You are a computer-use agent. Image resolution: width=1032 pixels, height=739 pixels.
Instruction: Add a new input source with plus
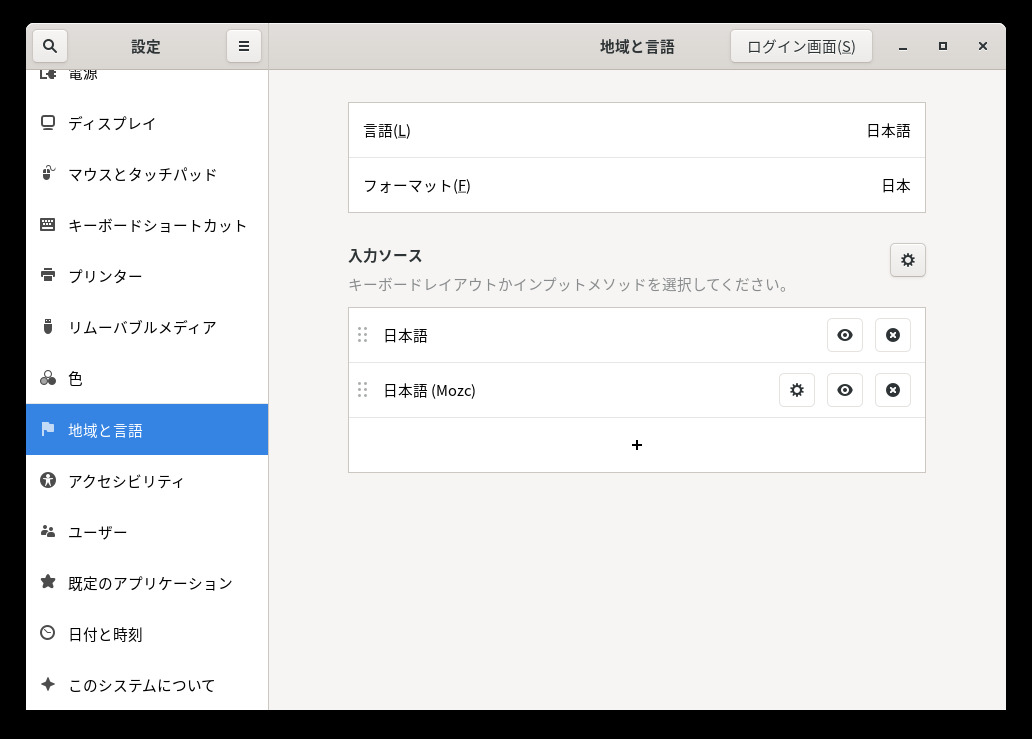pos(636,445)
